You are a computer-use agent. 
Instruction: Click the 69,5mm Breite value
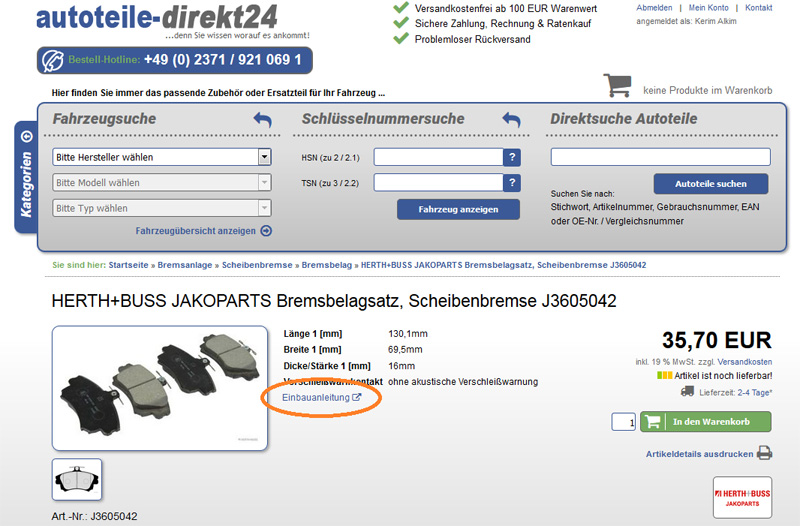coord(405,349)
